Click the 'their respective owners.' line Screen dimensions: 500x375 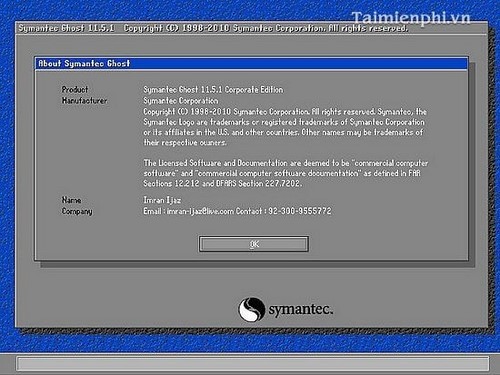click(x=185, y=143)
